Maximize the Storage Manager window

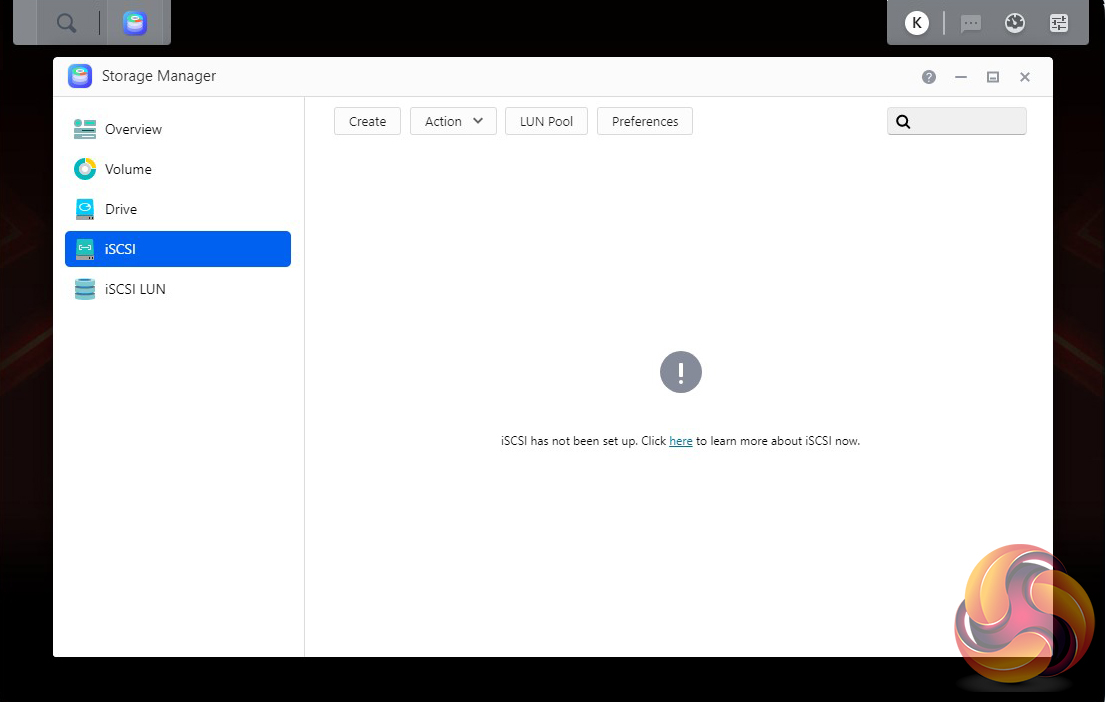pyautogui.click(x=992, y=77)
